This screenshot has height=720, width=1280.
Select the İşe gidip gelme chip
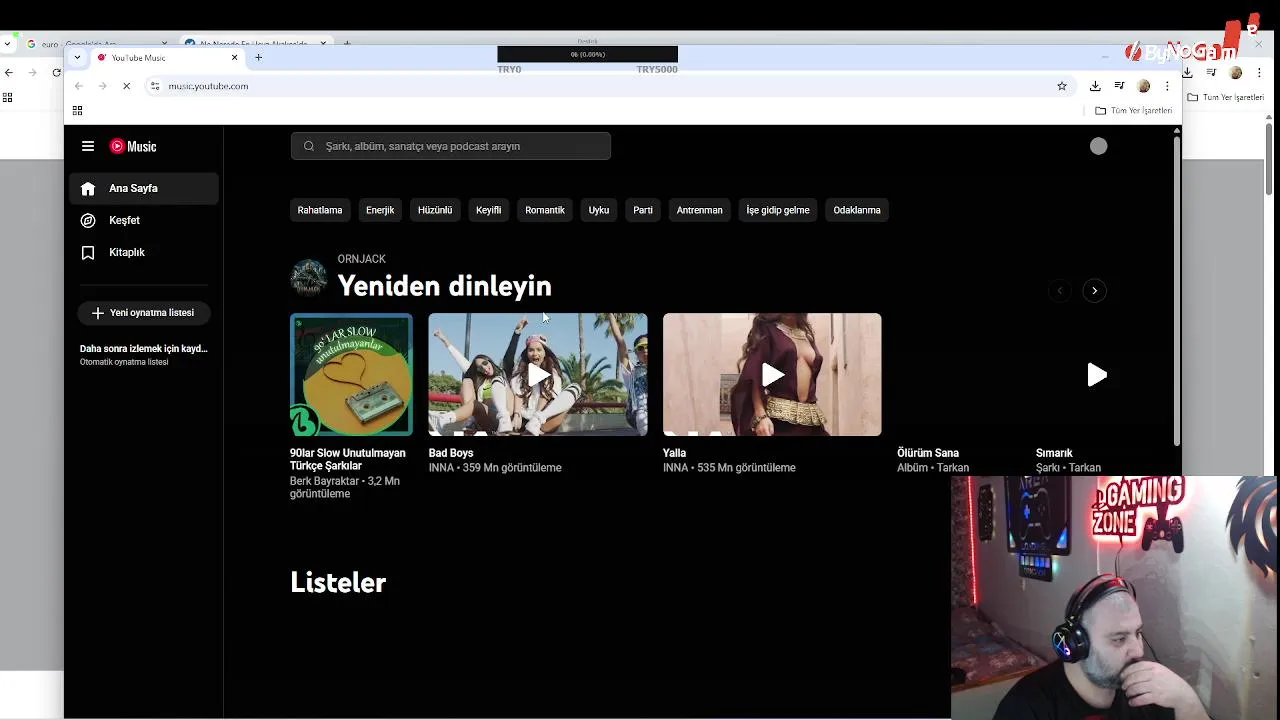(x=778, y=210)
